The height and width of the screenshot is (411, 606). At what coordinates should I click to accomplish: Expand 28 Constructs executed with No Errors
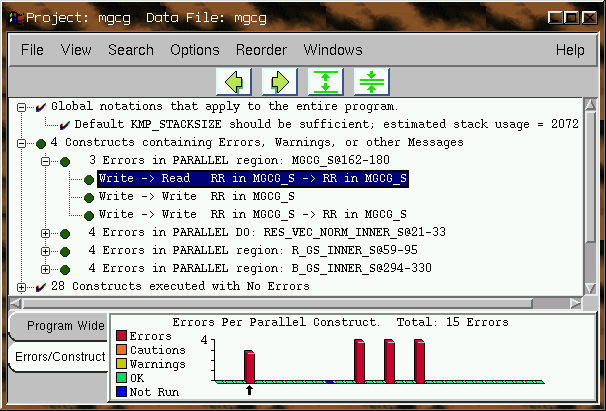click(x=22, y=287)
